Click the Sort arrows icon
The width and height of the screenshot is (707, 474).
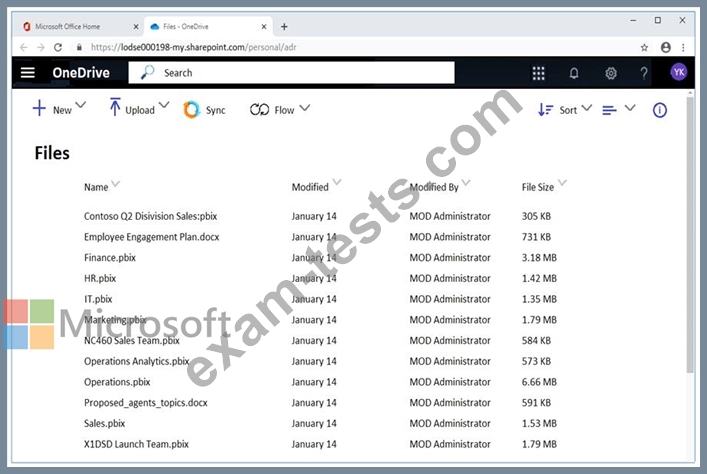545,110
